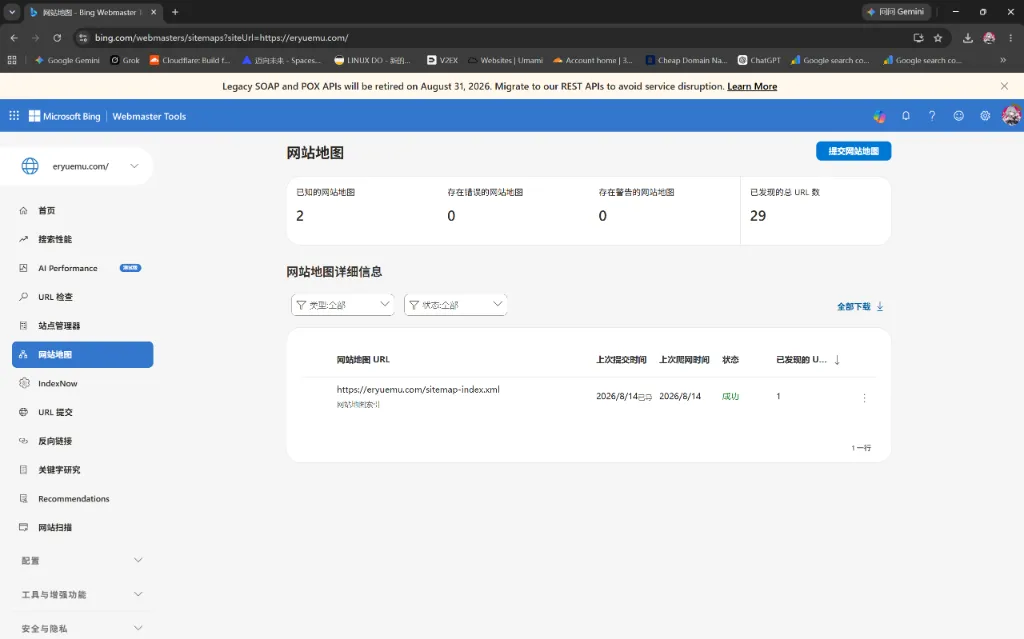
Task: Expand the 安全与隐私 sidebar section
Action: pos(82,629)
